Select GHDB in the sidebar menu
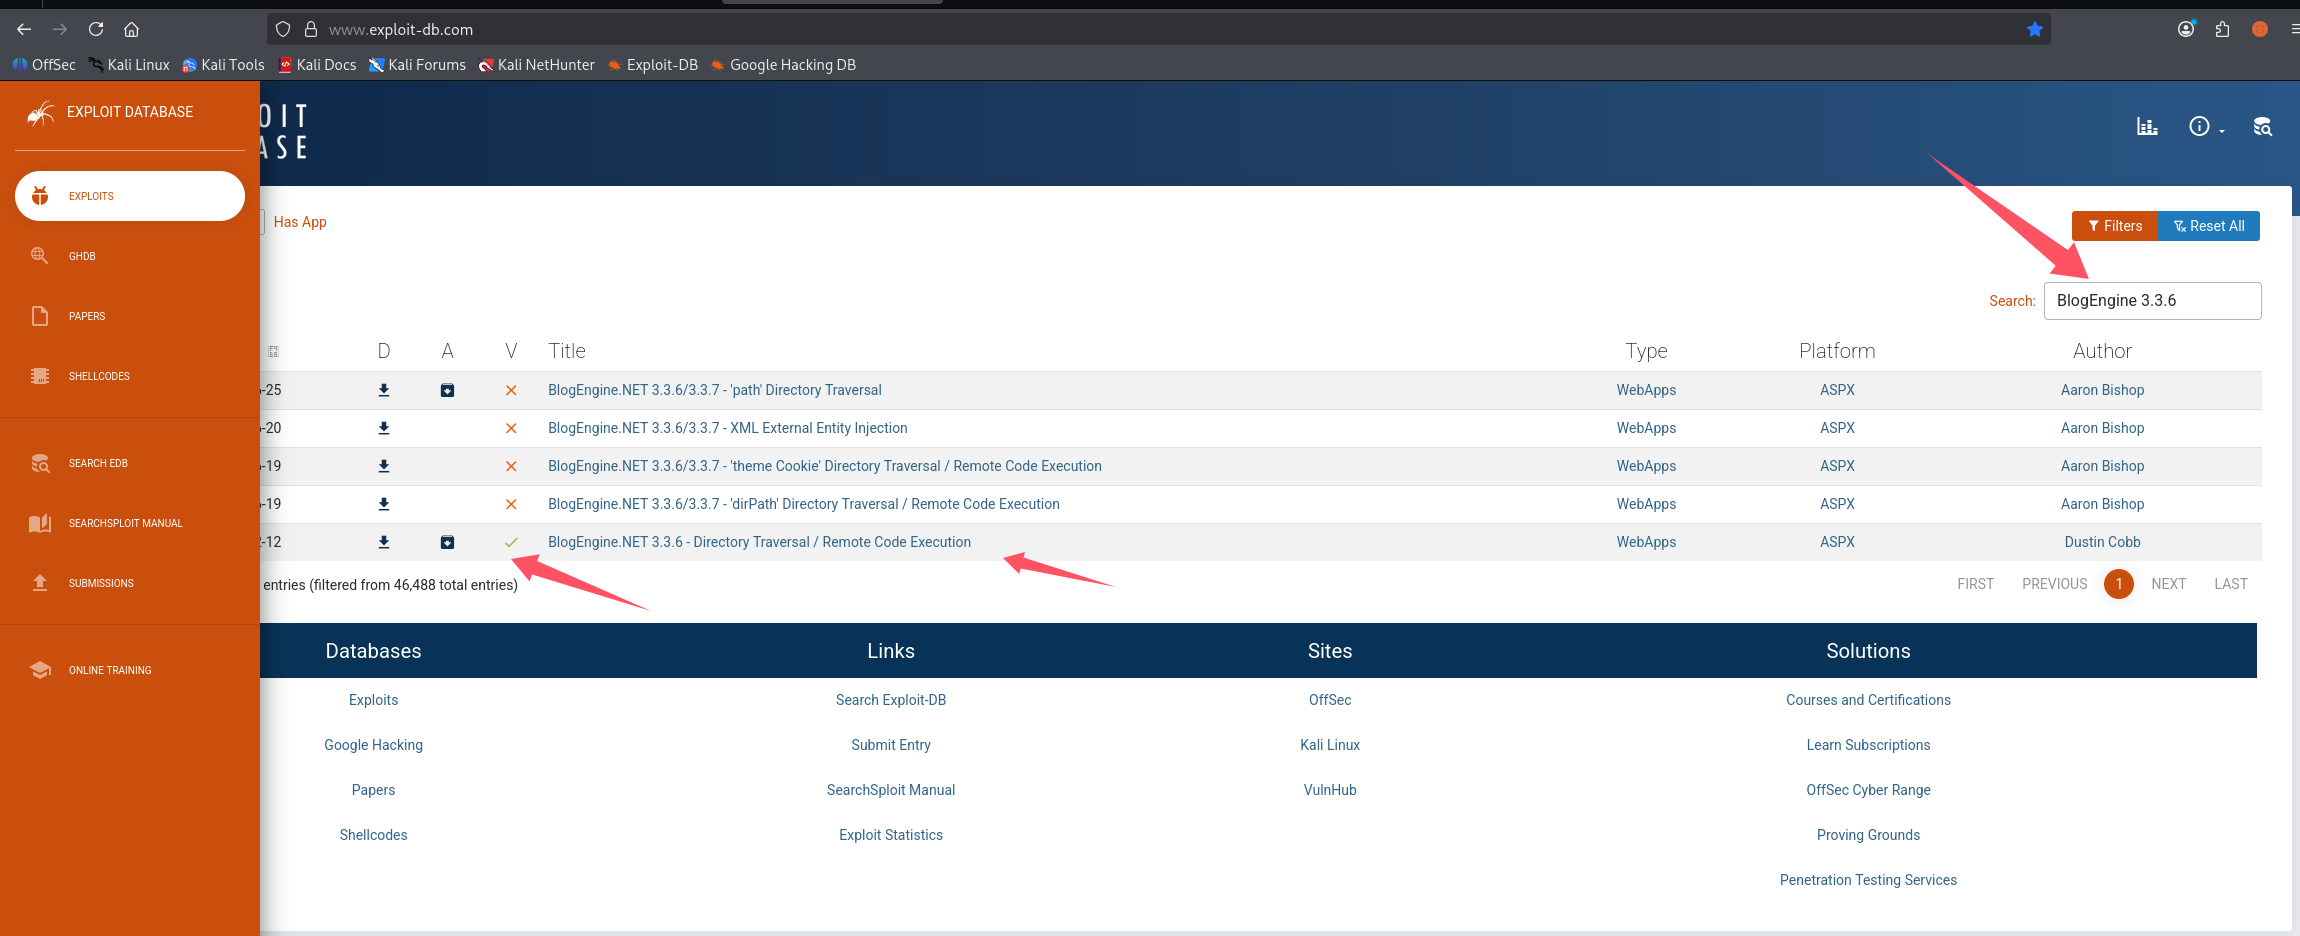This screenshot has height=936, width=2300. (x=82, y=256)
